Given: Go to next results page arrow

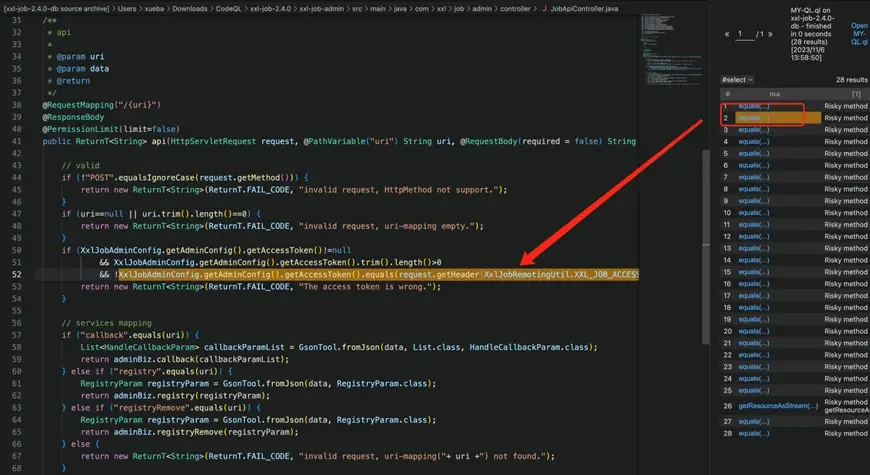Looking at the screenshot, I should [x=770, y=34].
